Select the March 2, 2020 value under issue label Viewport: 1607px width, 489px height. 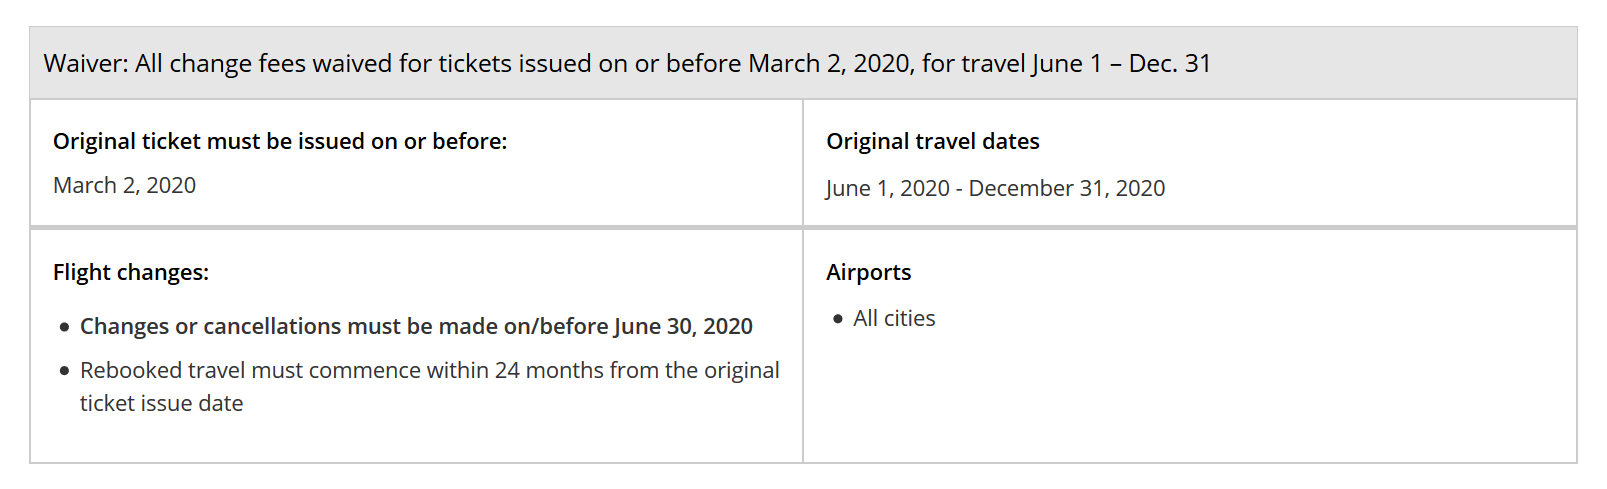(x=124, y=186)
